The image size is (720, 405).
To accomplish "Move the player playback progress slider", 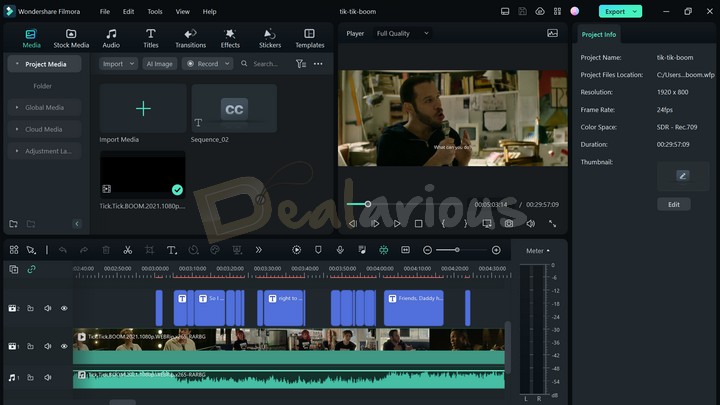I will click(368, 204).
